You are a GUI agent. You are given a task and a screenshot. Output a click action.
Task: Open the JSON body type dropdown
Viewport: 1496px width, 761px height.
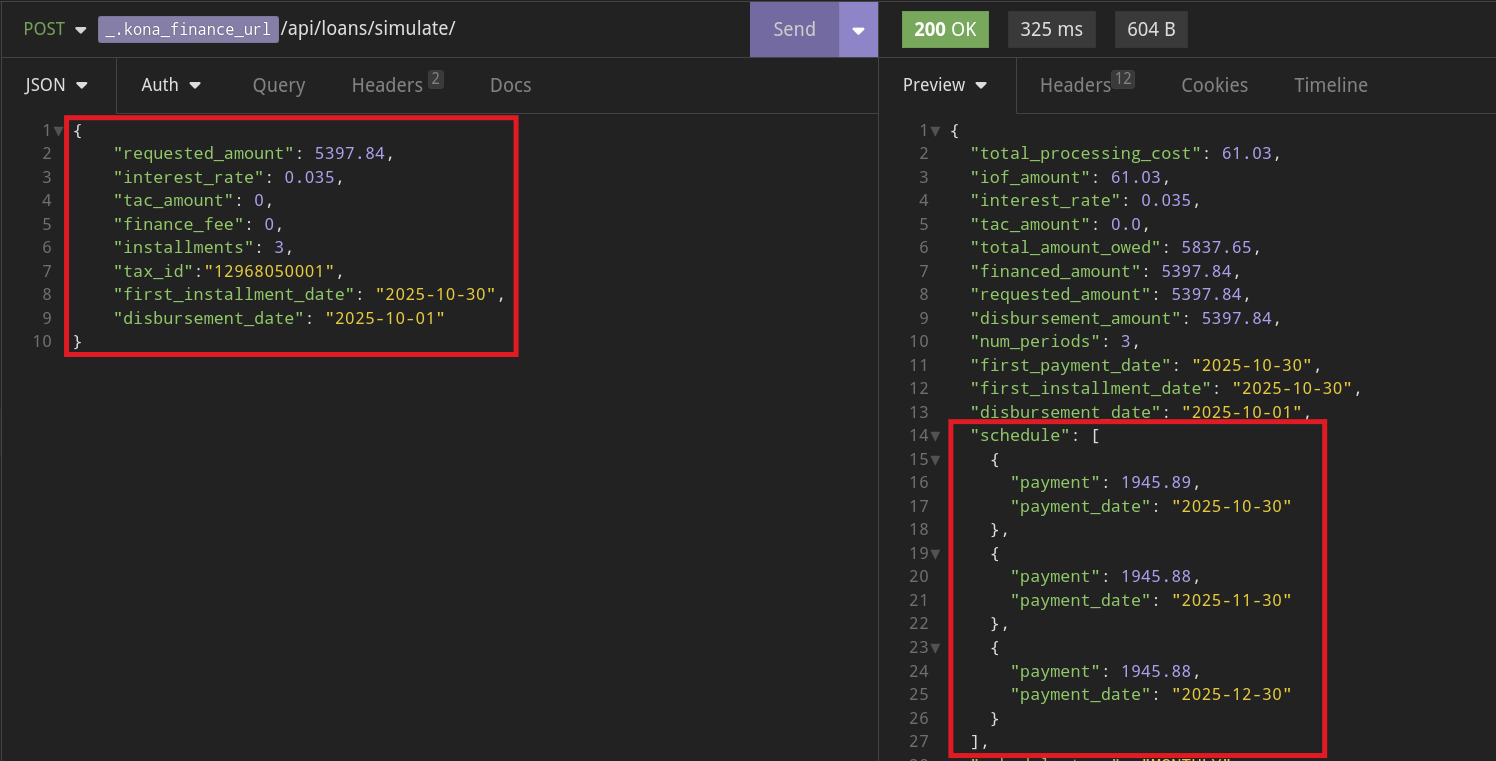(x=57, y=85)
